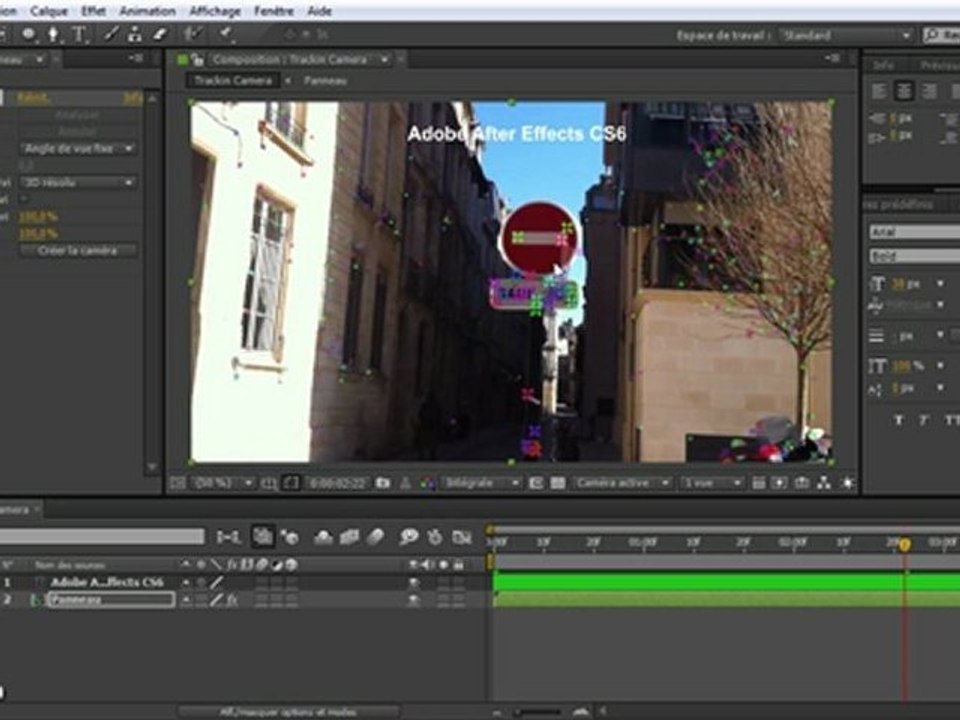Enable draft 3D in timeline
Screen dimensions: 960x720
click(290, 537)
